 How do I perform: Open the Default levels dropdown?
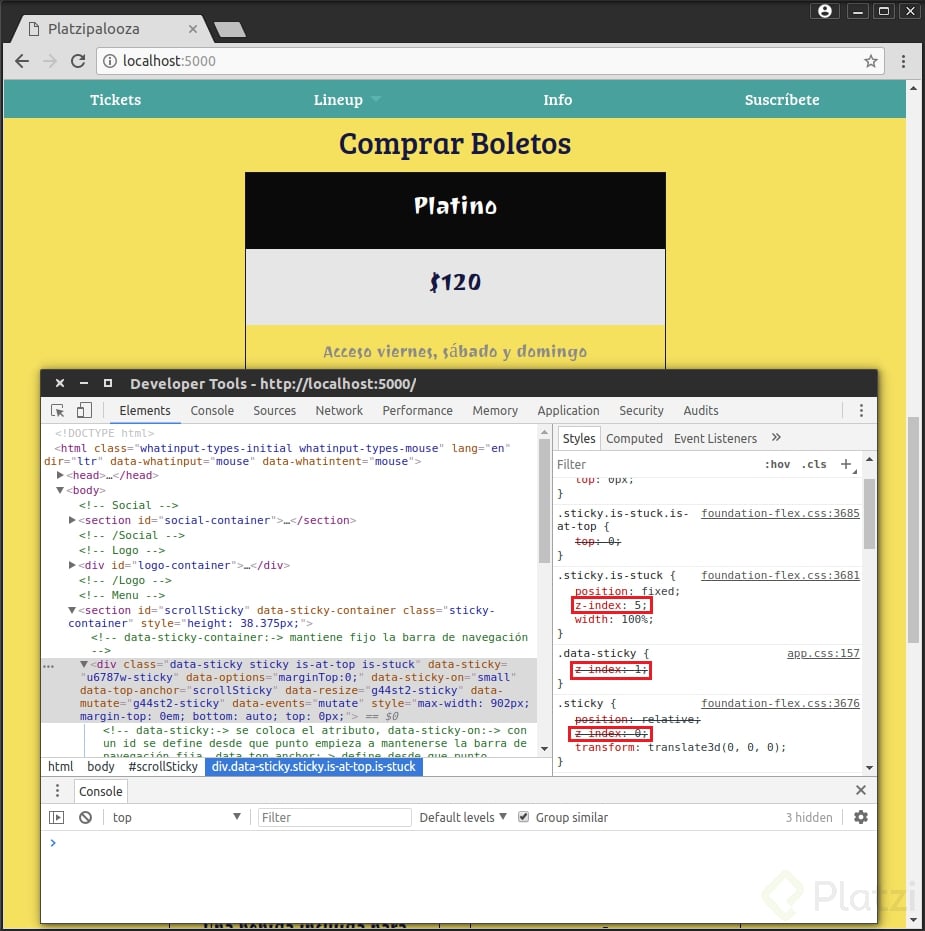[x=462, y=818]
